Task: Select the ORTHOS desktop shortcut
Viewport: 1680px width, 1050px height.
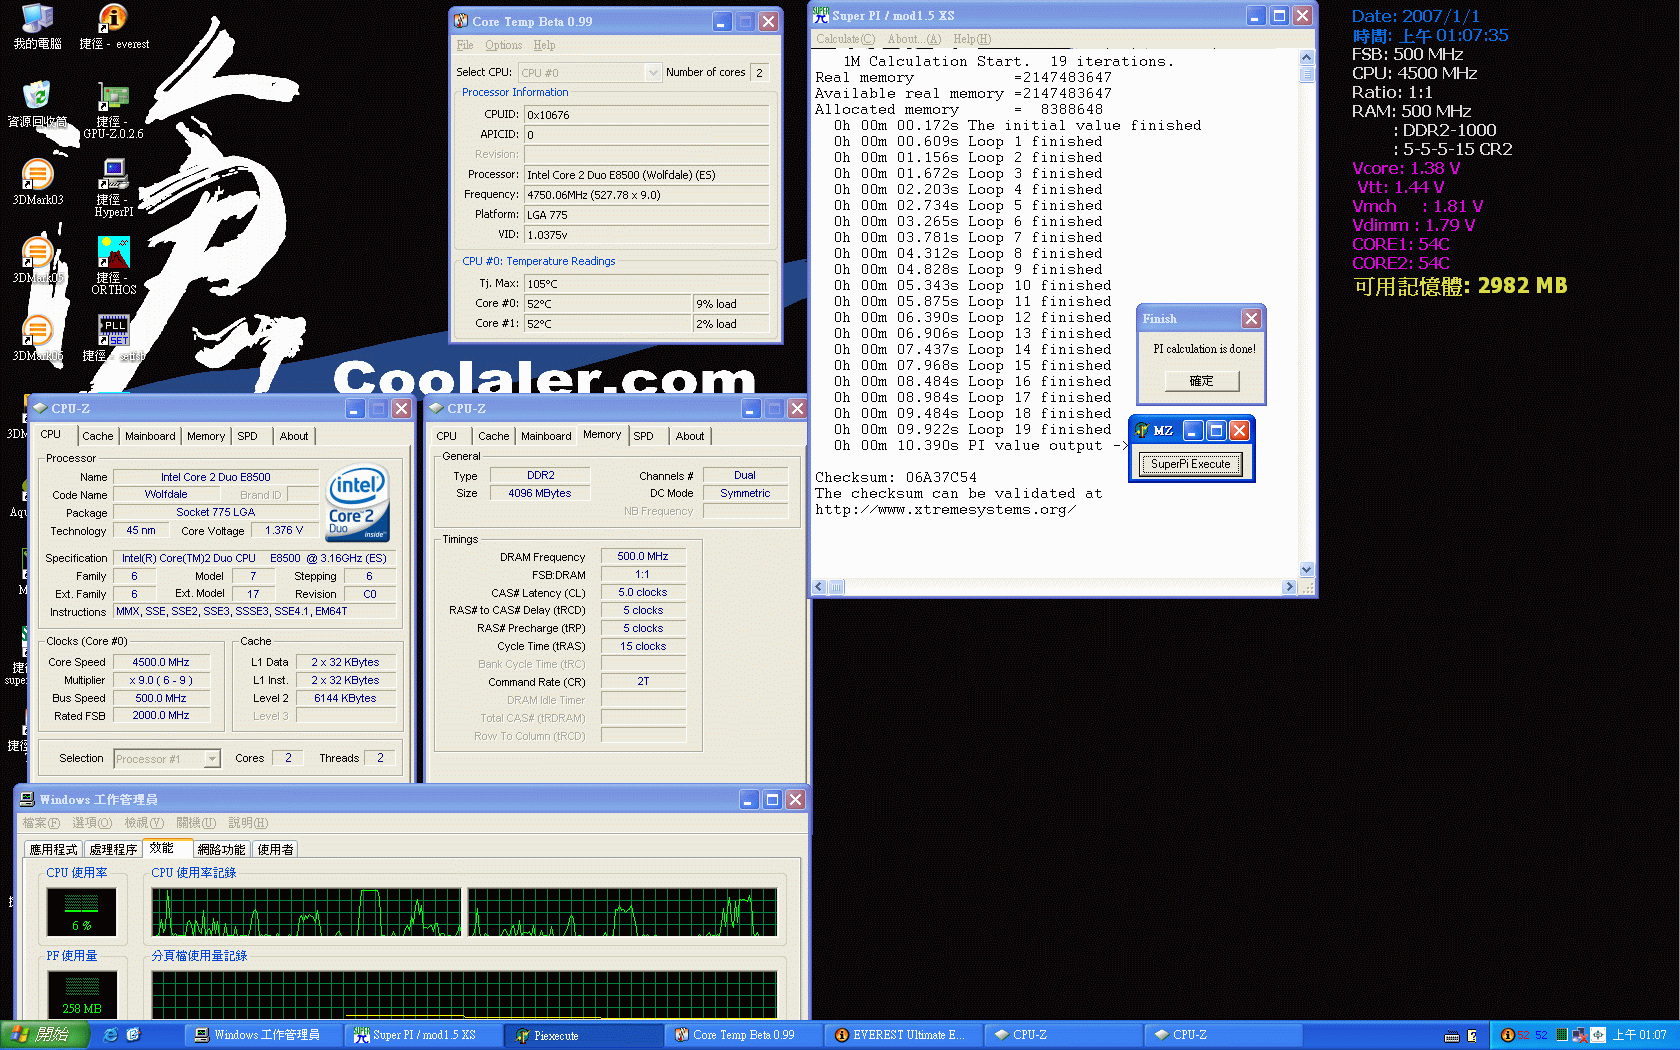Action: [113, 266]
